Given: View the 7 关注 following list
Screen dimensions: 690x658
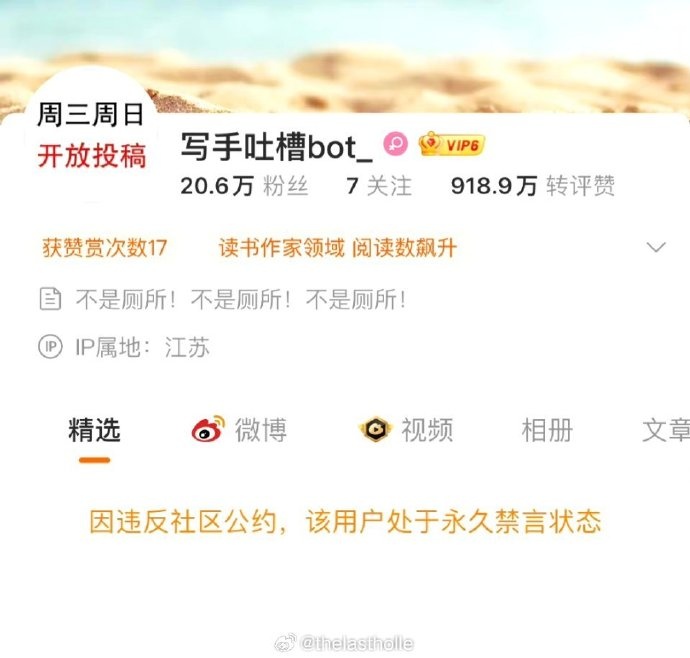Looking at the screenshot, I should coord(379,186).
